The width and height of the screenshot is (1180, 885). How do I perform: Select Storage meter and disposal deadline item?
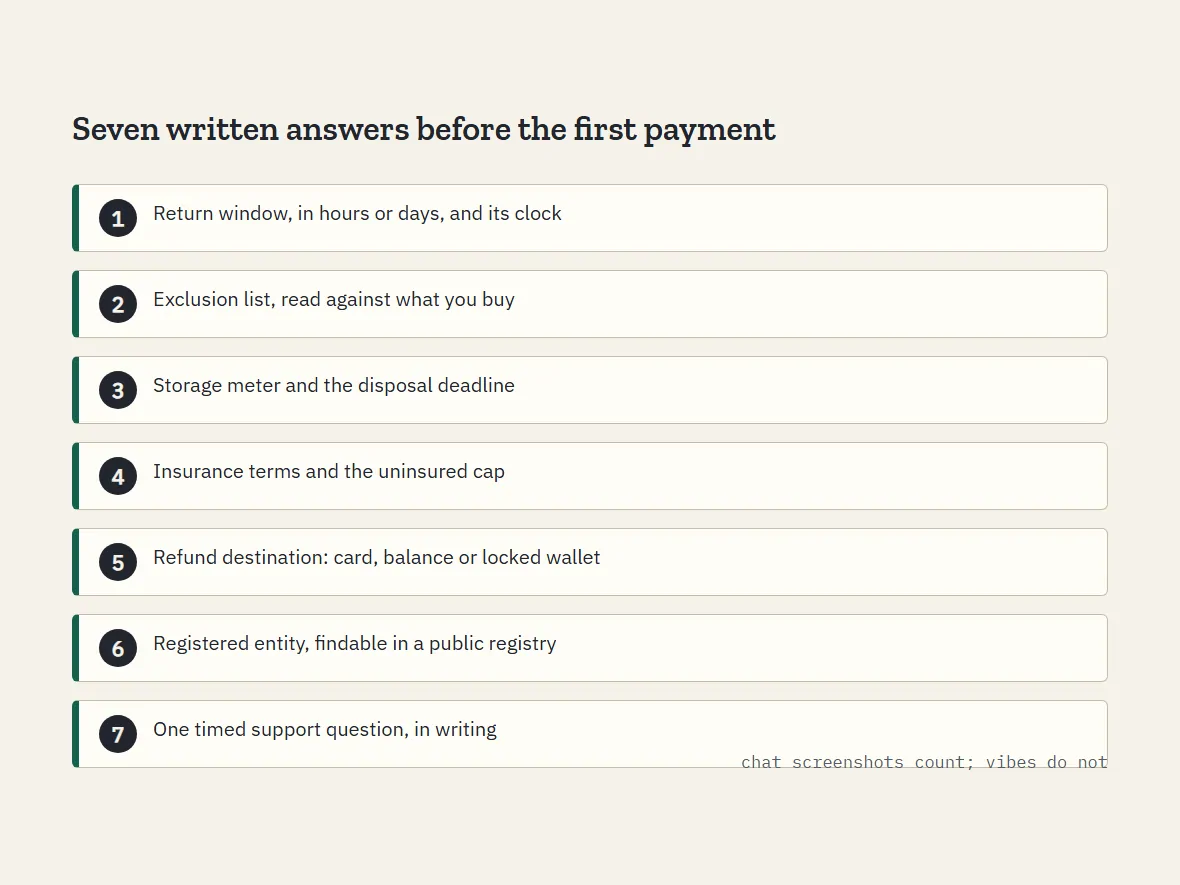(590, 390)
